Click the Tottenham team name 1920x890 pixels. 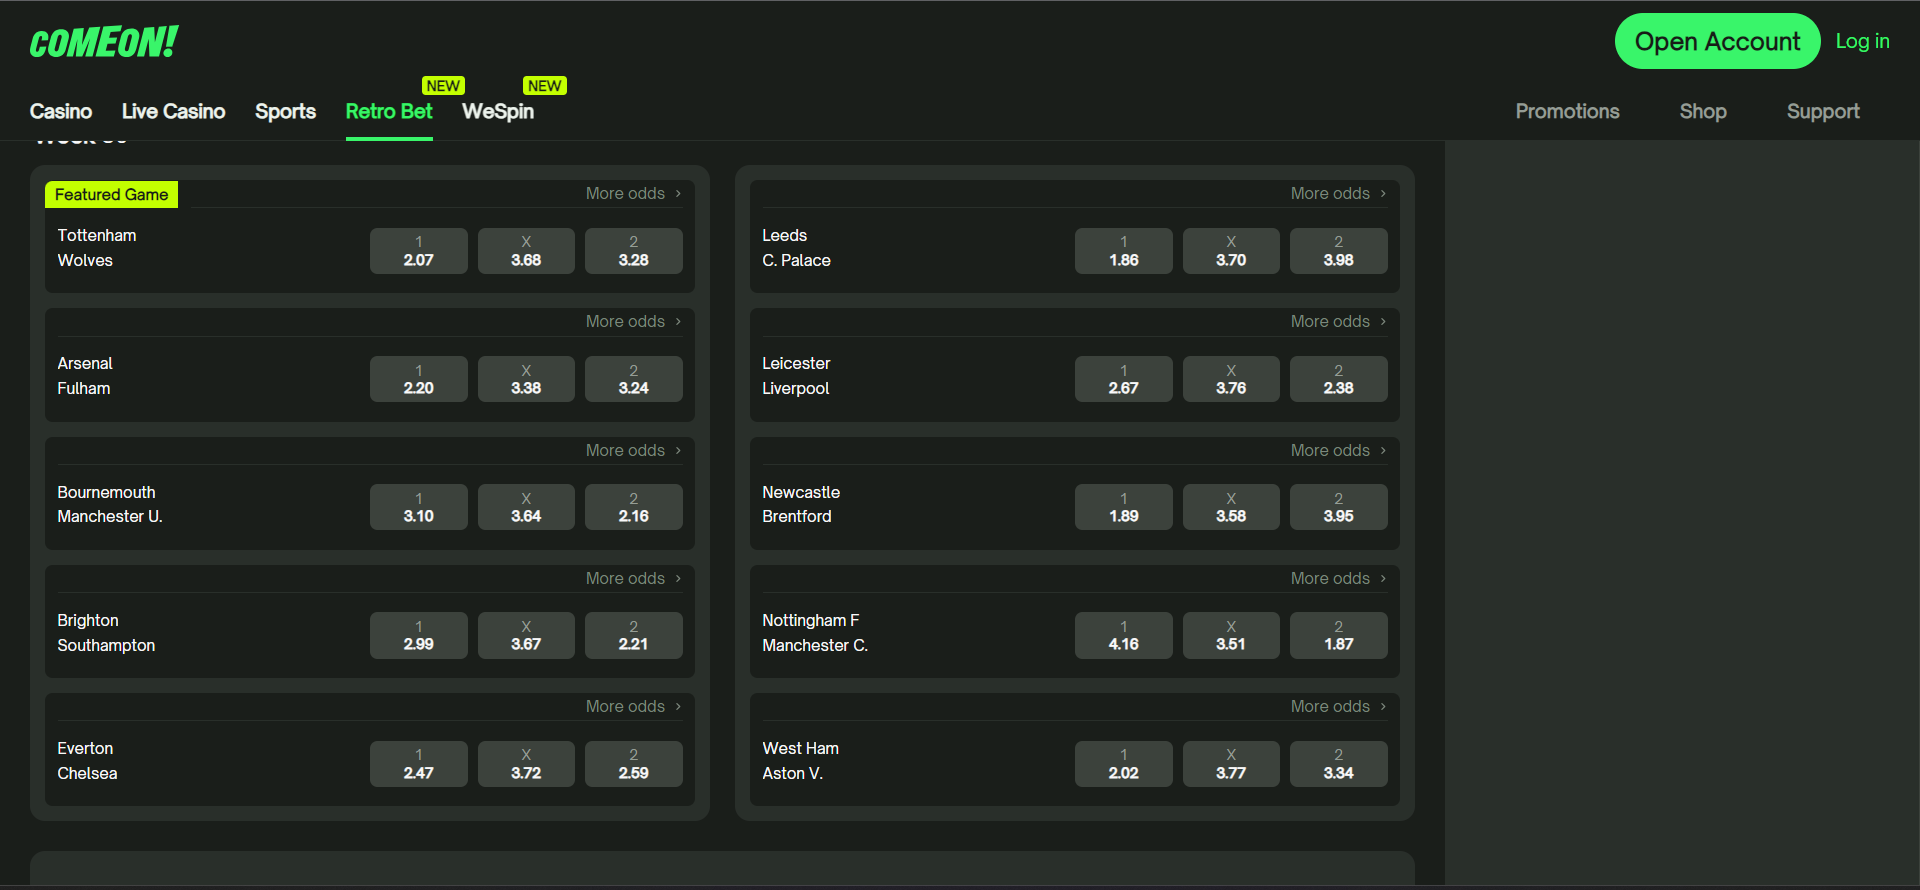[x=97, y=235]
